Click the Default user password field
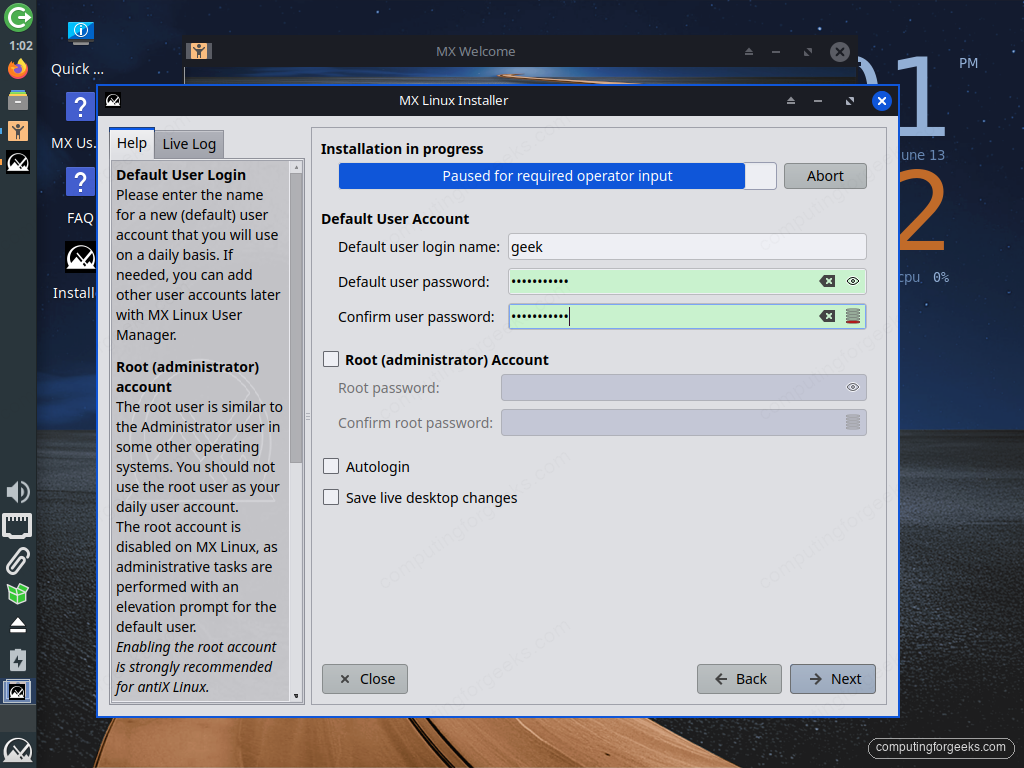This screenshot has width=1024, height=768. coord(687,281)
